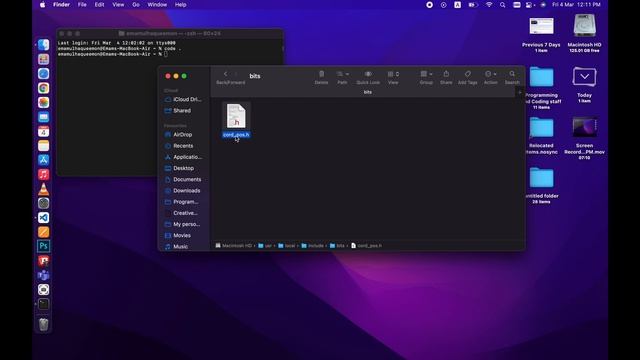The image size is (640, 360).
Task: Click the Quick Look eye icon
Action: (x=368, y=74)
